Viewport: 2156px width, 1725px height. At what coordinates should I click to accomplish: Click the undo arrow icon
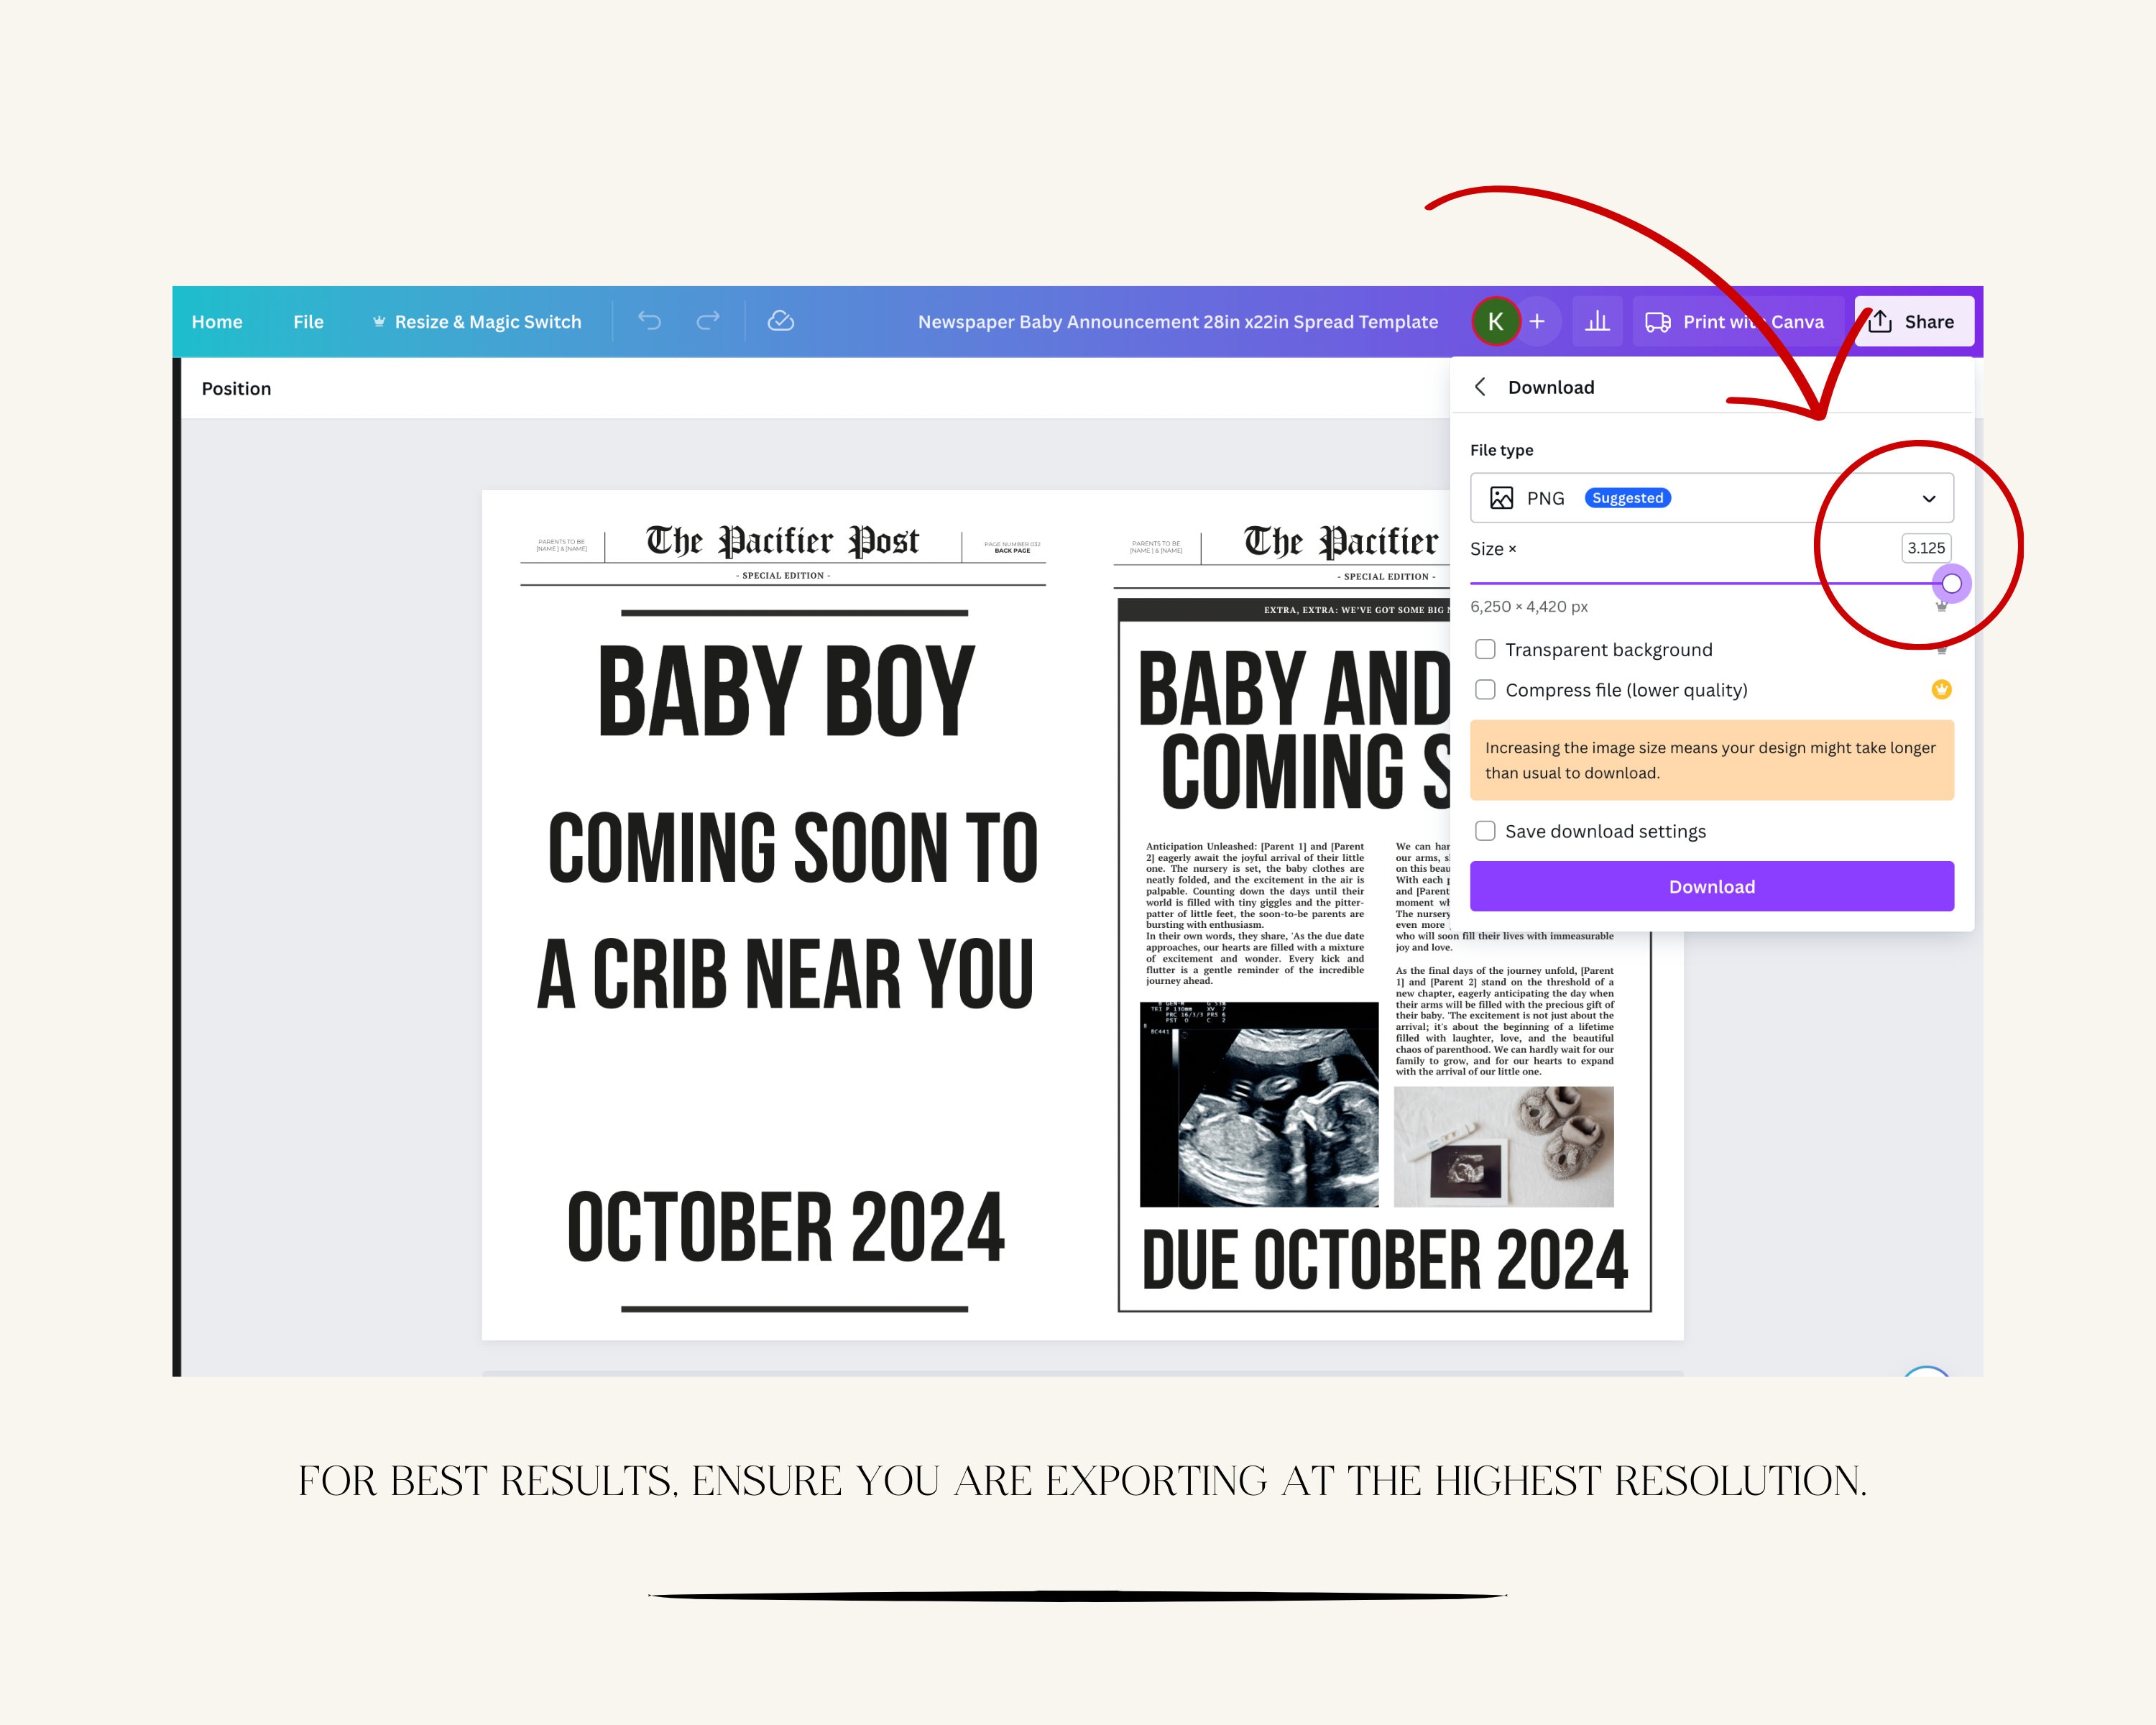tap(650, 321)
